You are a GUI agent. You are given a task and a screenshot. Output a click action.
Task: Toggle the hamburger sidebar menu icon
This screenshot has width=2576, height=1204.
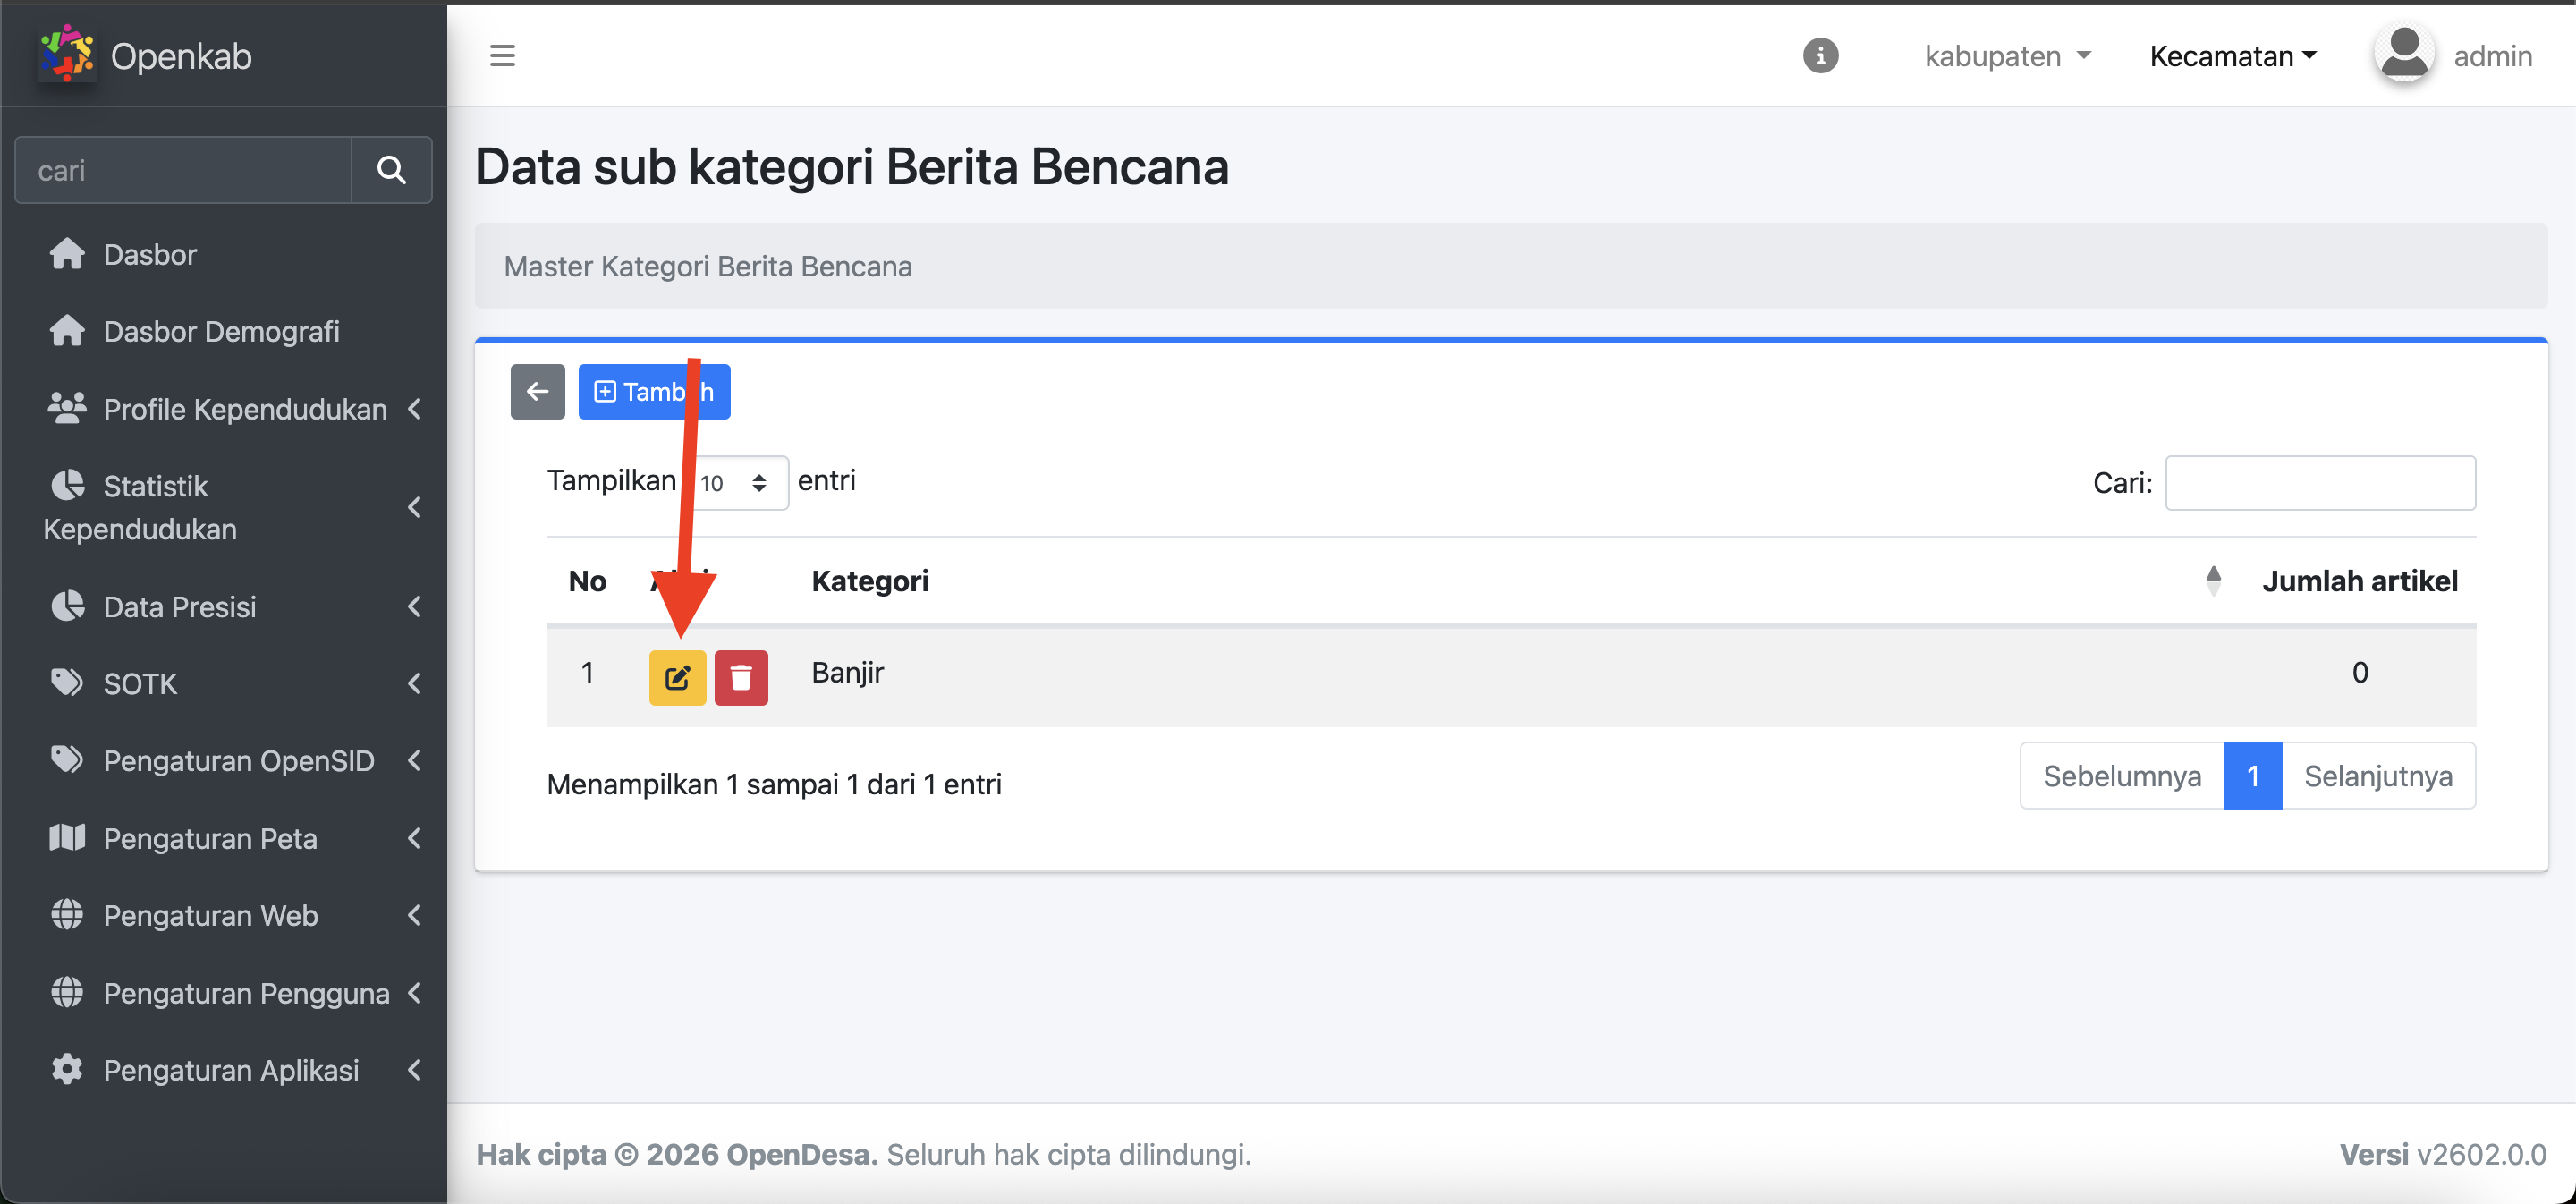point(502,56)
